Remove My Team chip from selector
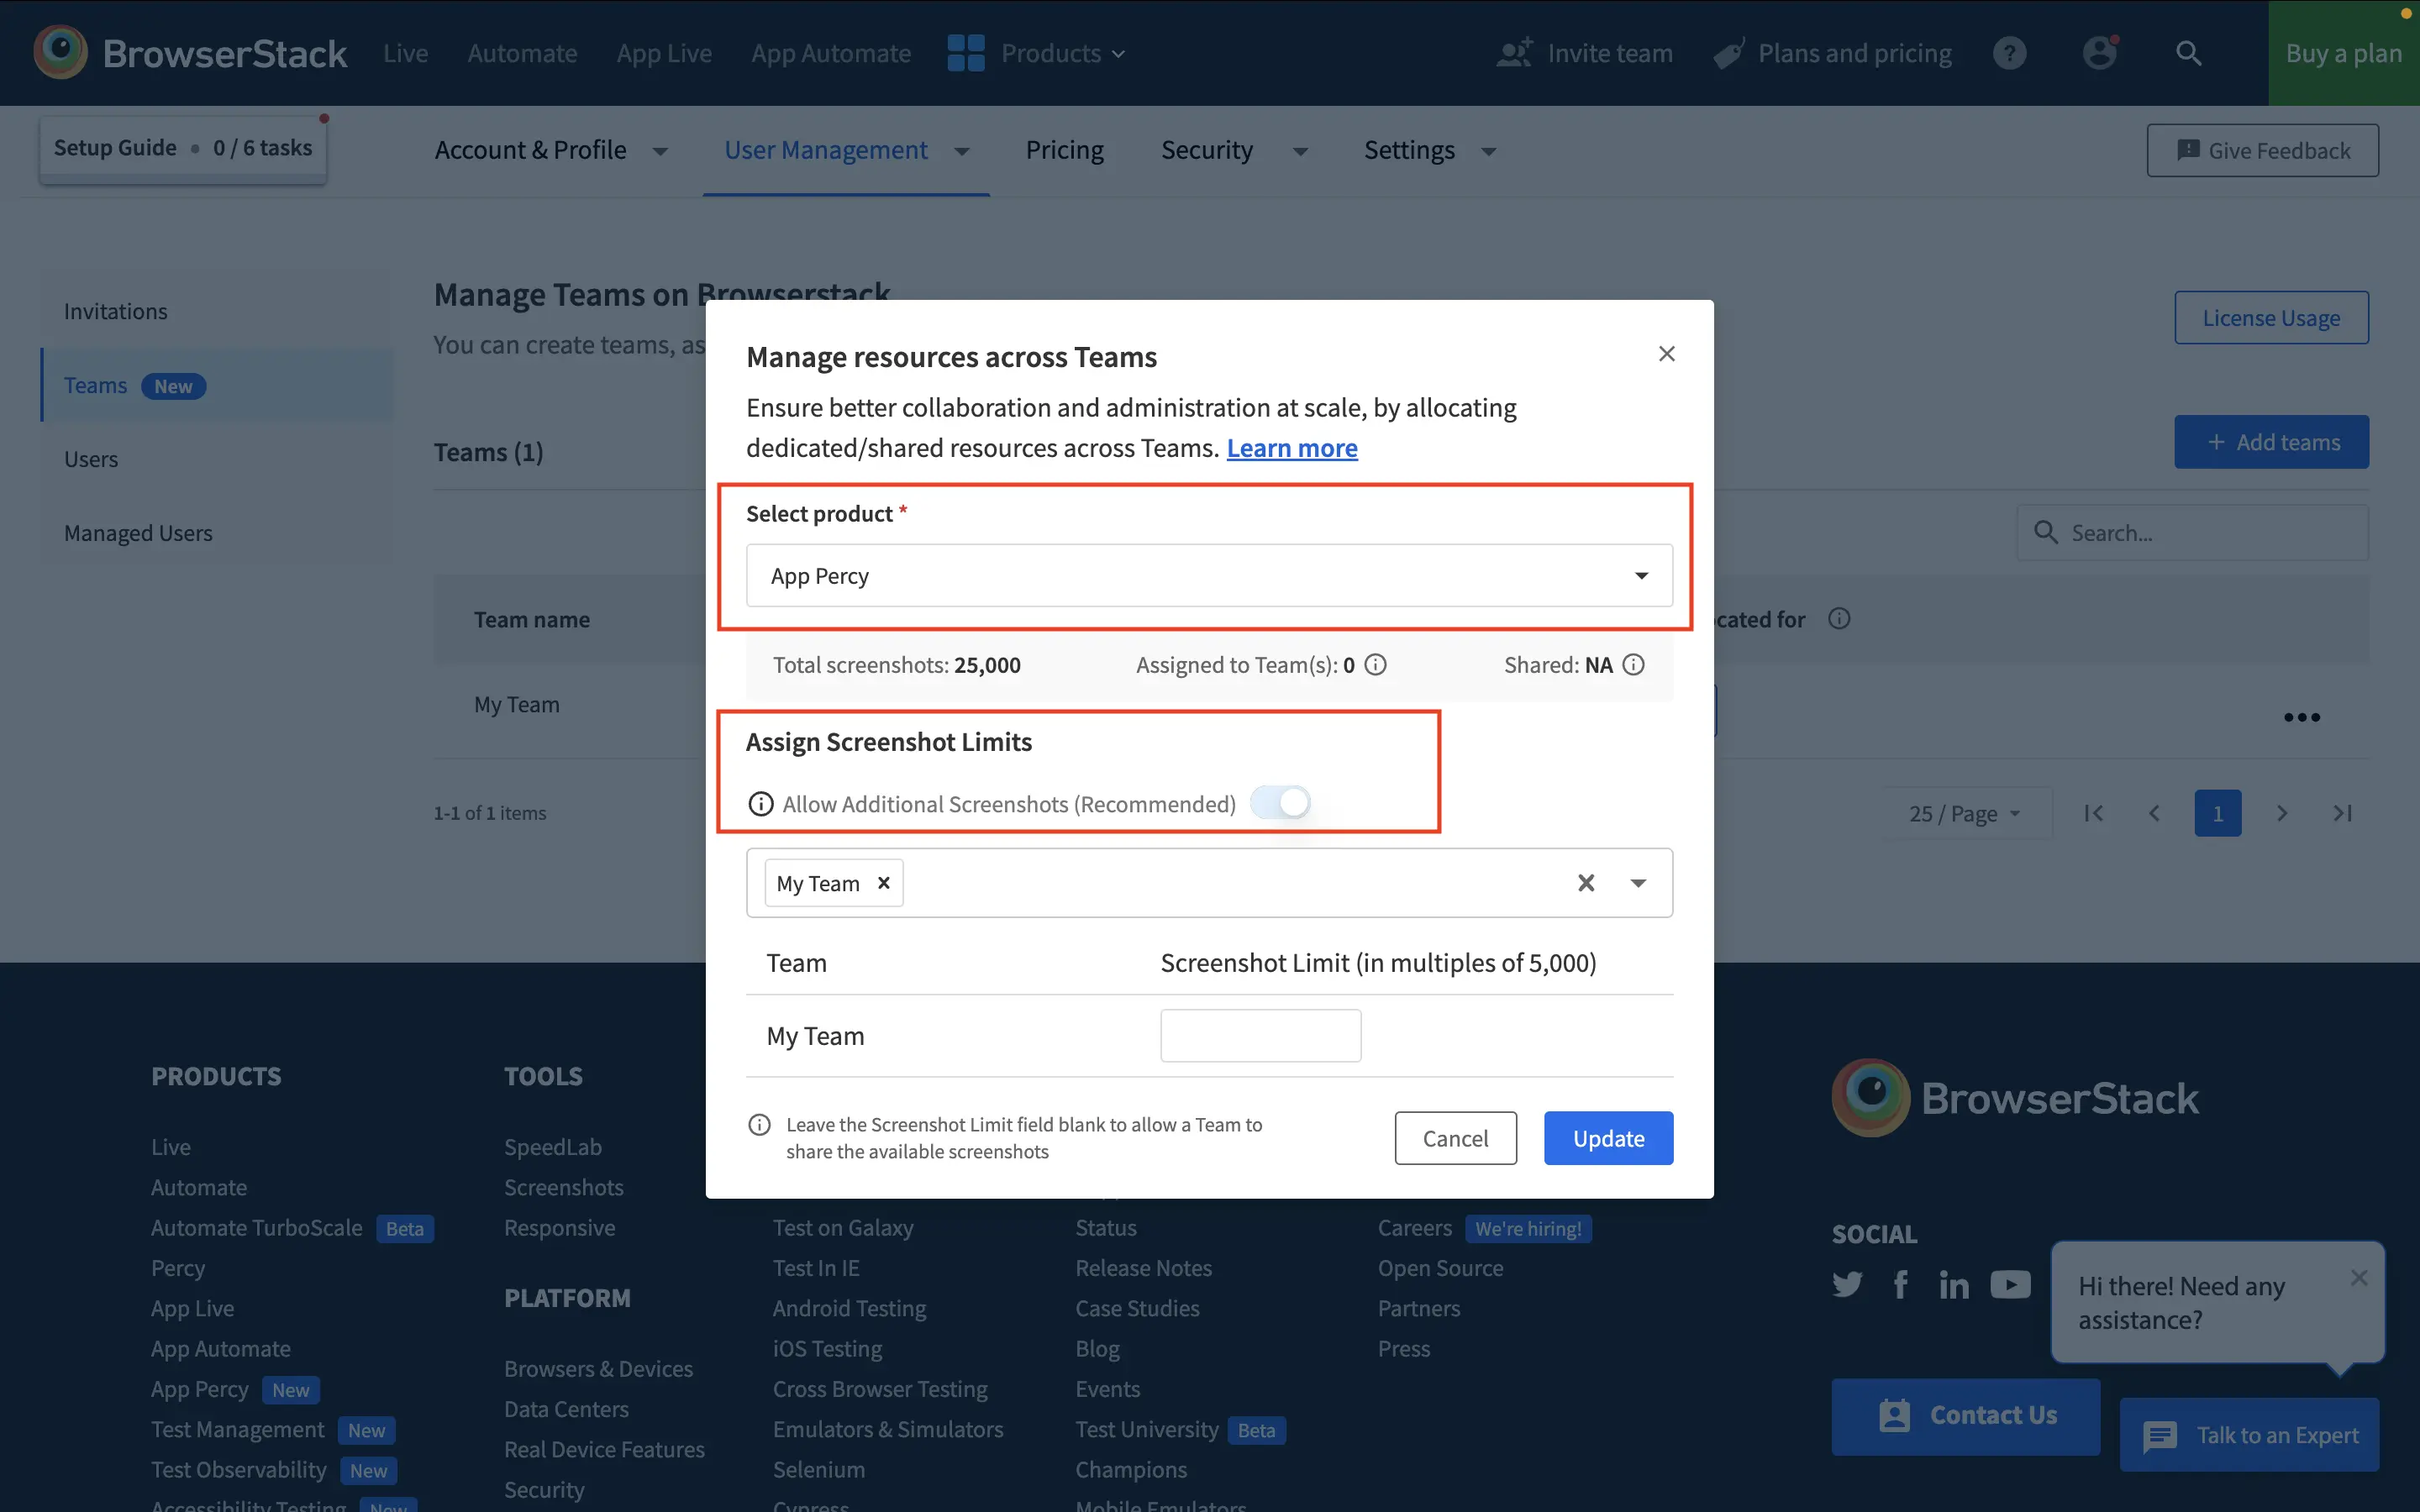This screenshot has height=1512, width=2420. pos(884,883)
